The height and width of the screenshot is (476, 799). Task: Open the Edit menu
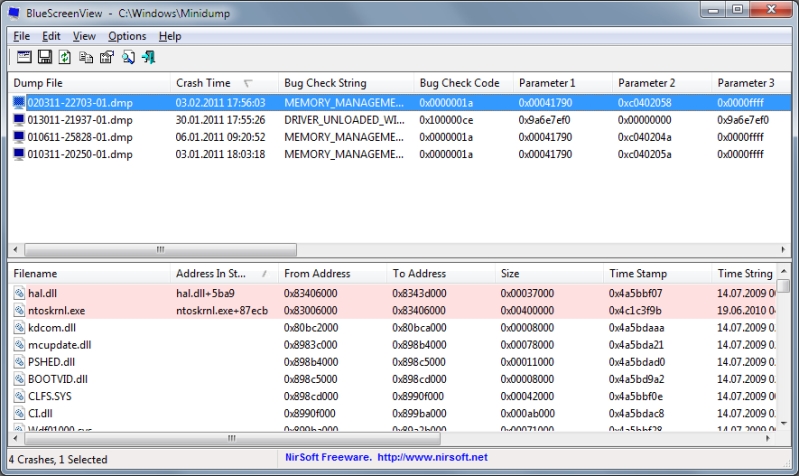[51, 36]
